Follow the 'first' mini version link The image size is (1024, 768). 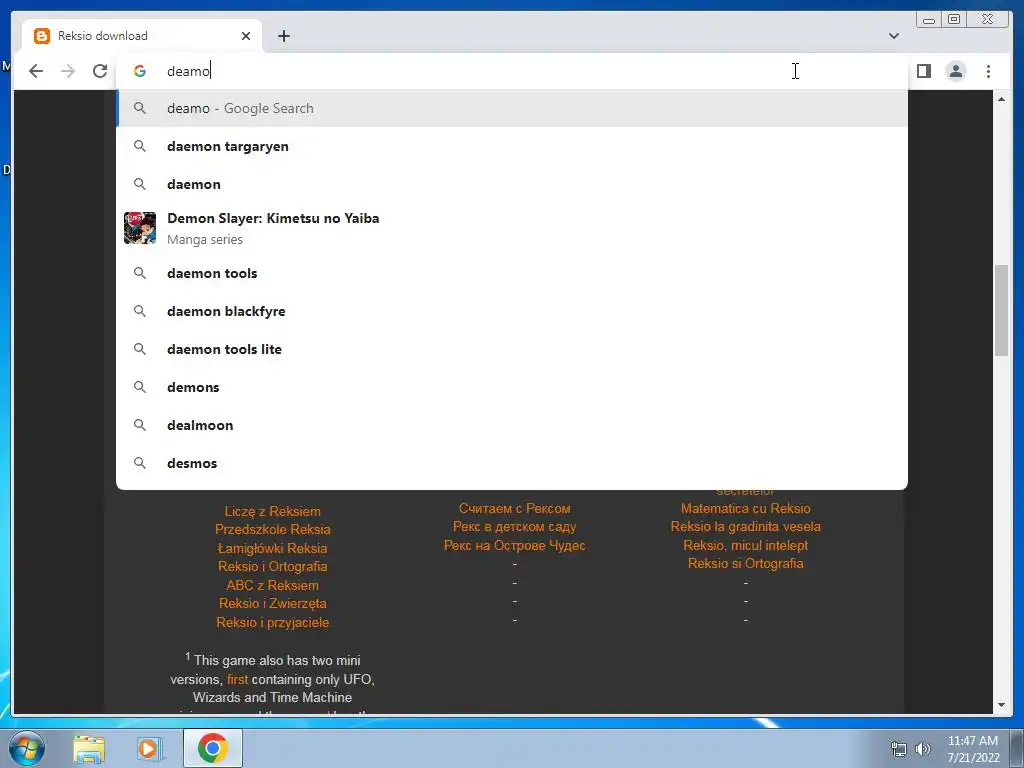(x=237, y=679)
